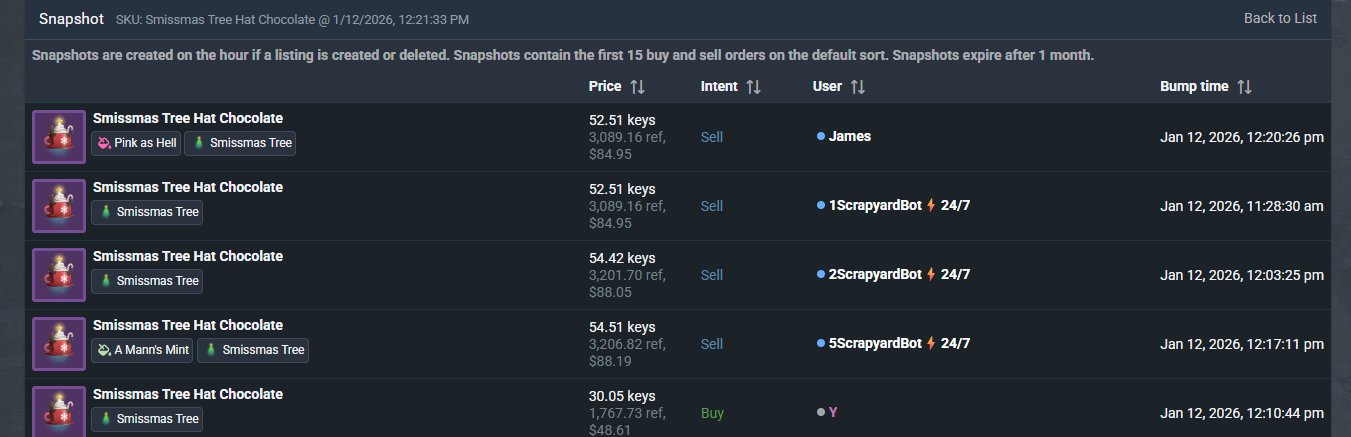Go Back to List
This screenshot has height=437, width=1351.
click(x=1280, y=18)
